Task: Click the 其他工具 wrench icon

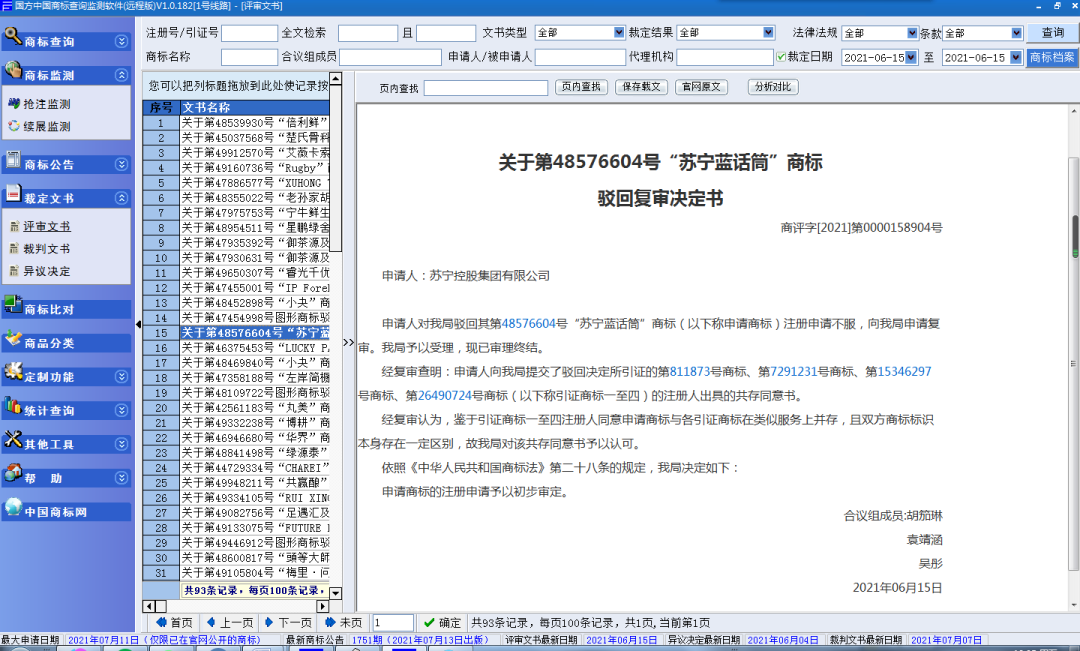Action: [x=12, y=440]
